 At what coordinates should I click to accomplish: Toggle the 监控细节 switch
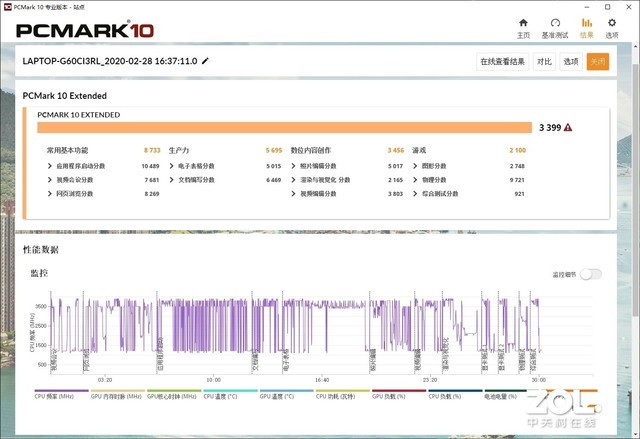coord(591,275)
